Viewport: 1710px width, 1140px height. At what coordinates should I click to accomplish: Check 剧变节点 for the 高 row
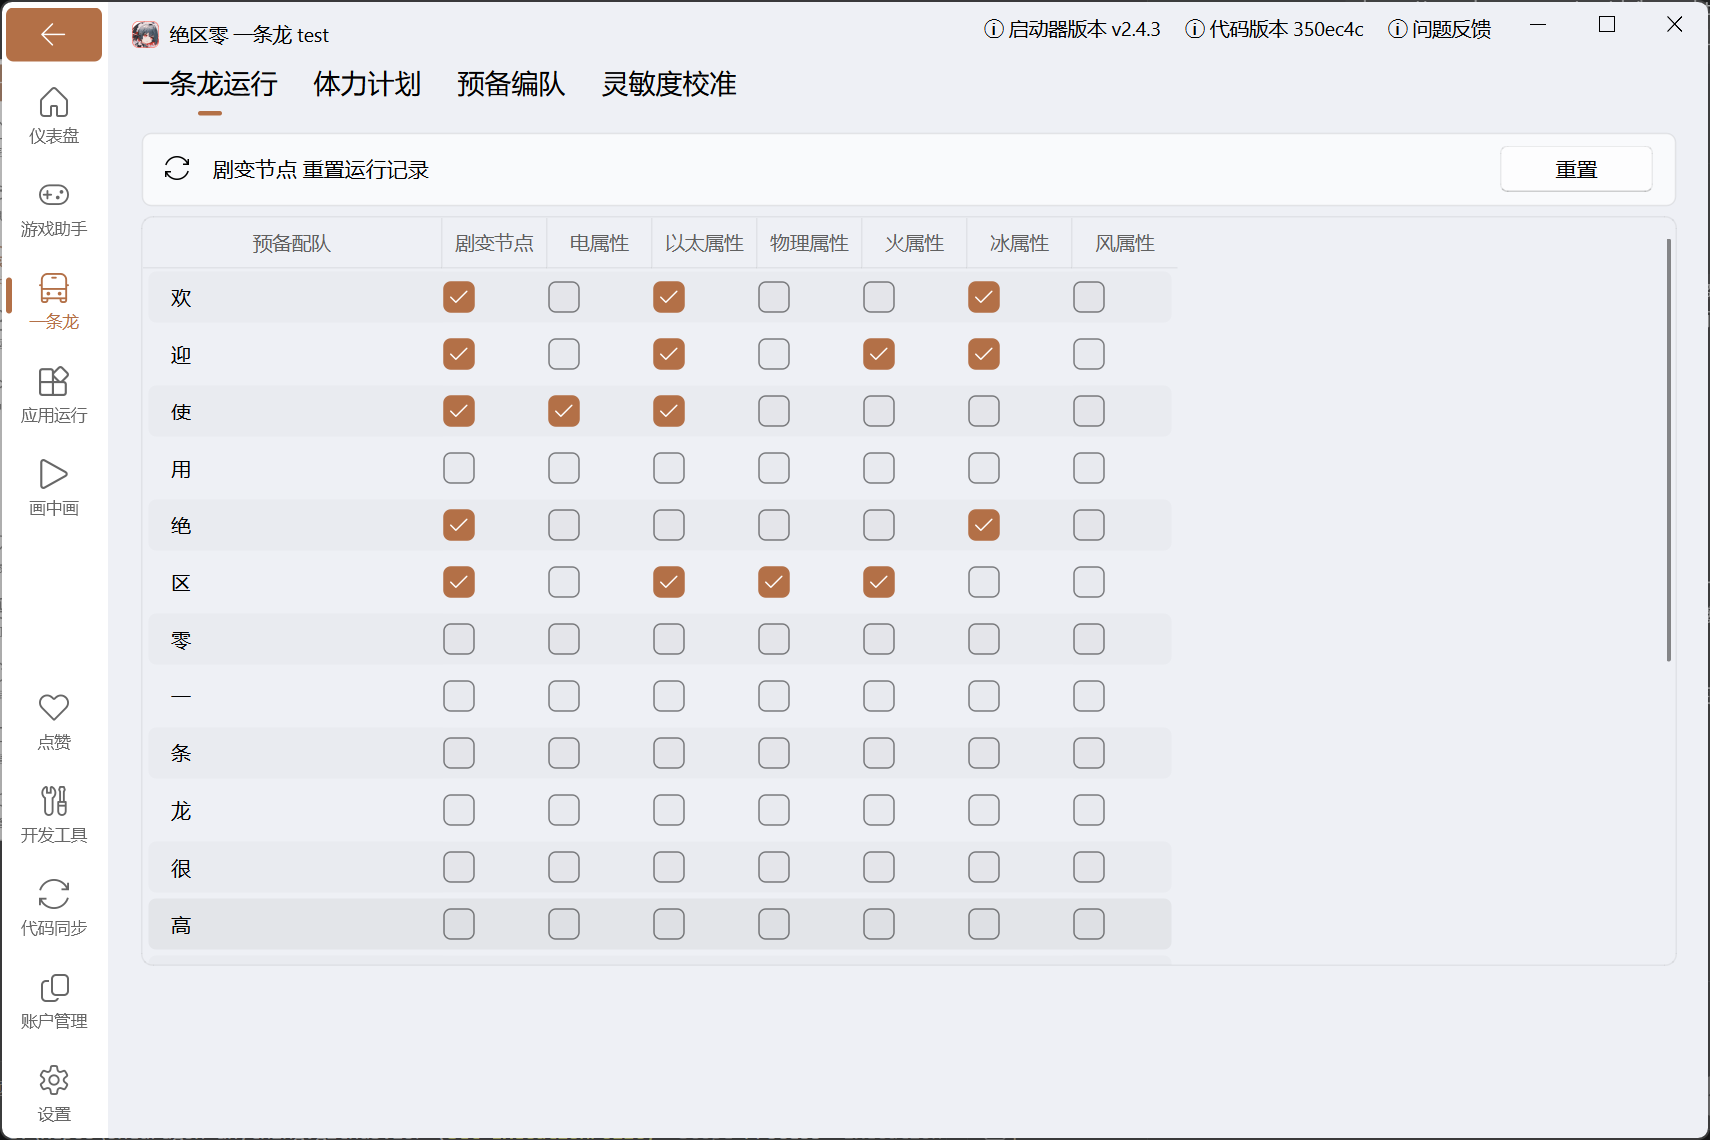pyautogui.click(x=459, y=924)
